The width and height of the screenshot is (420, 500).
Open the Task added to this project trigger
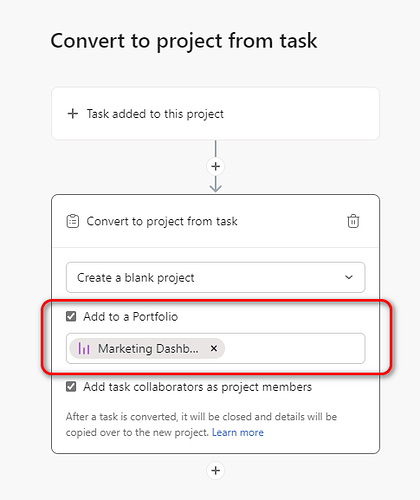pyautogui.click(x=216, y=114)
